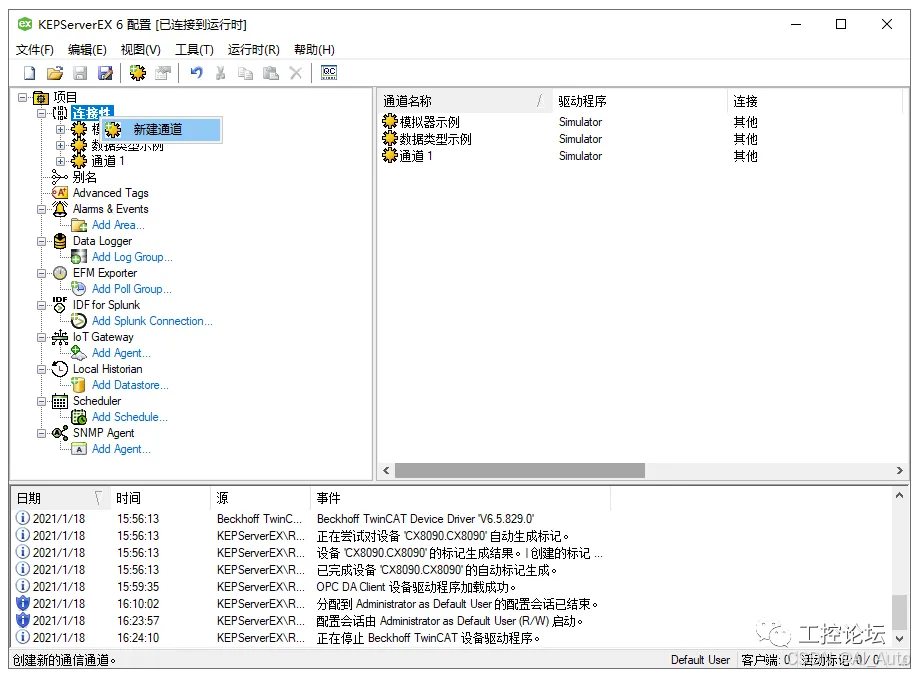Click the Aliases tree icon
Image resolution: width=915 pixels, height=674 pixels.
60,177
